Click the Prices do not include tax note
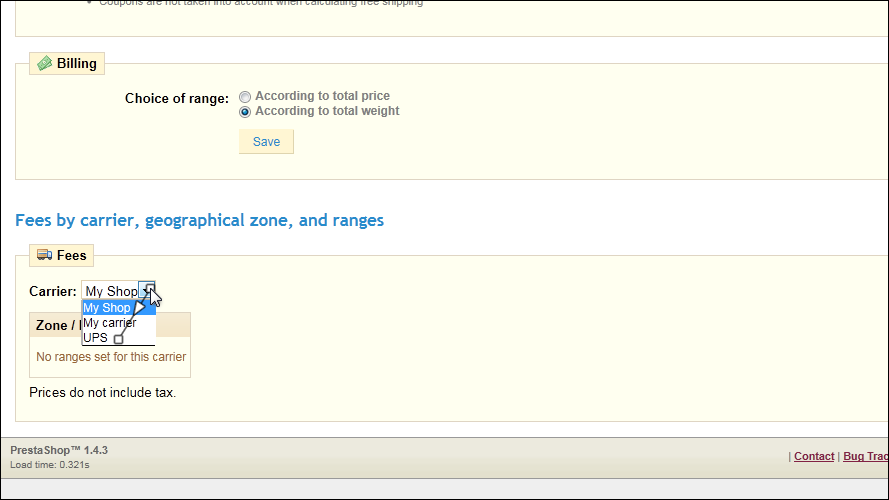 coord(102,392)
